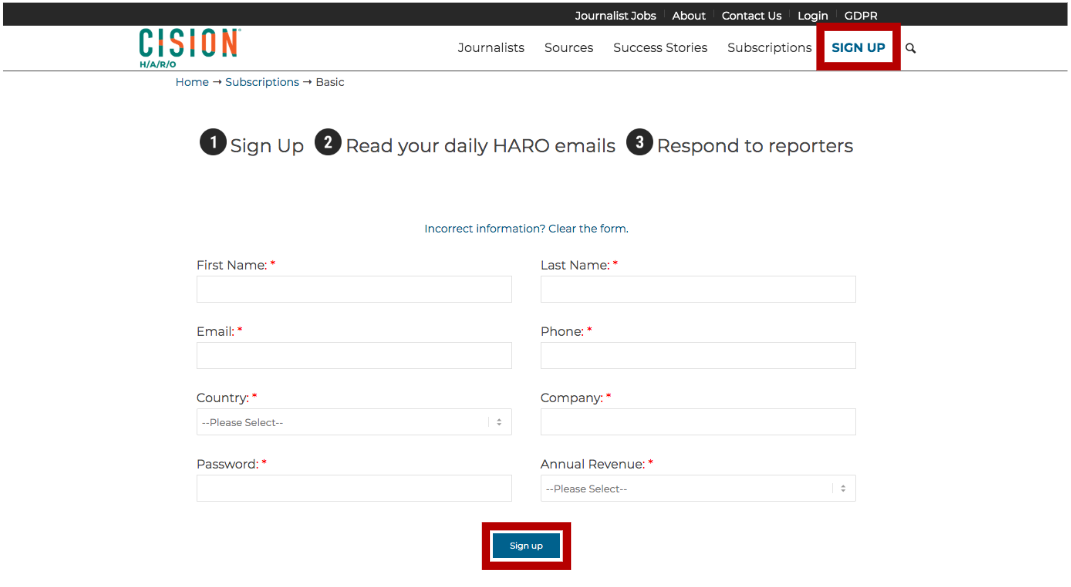Select the Company input field

697,422
